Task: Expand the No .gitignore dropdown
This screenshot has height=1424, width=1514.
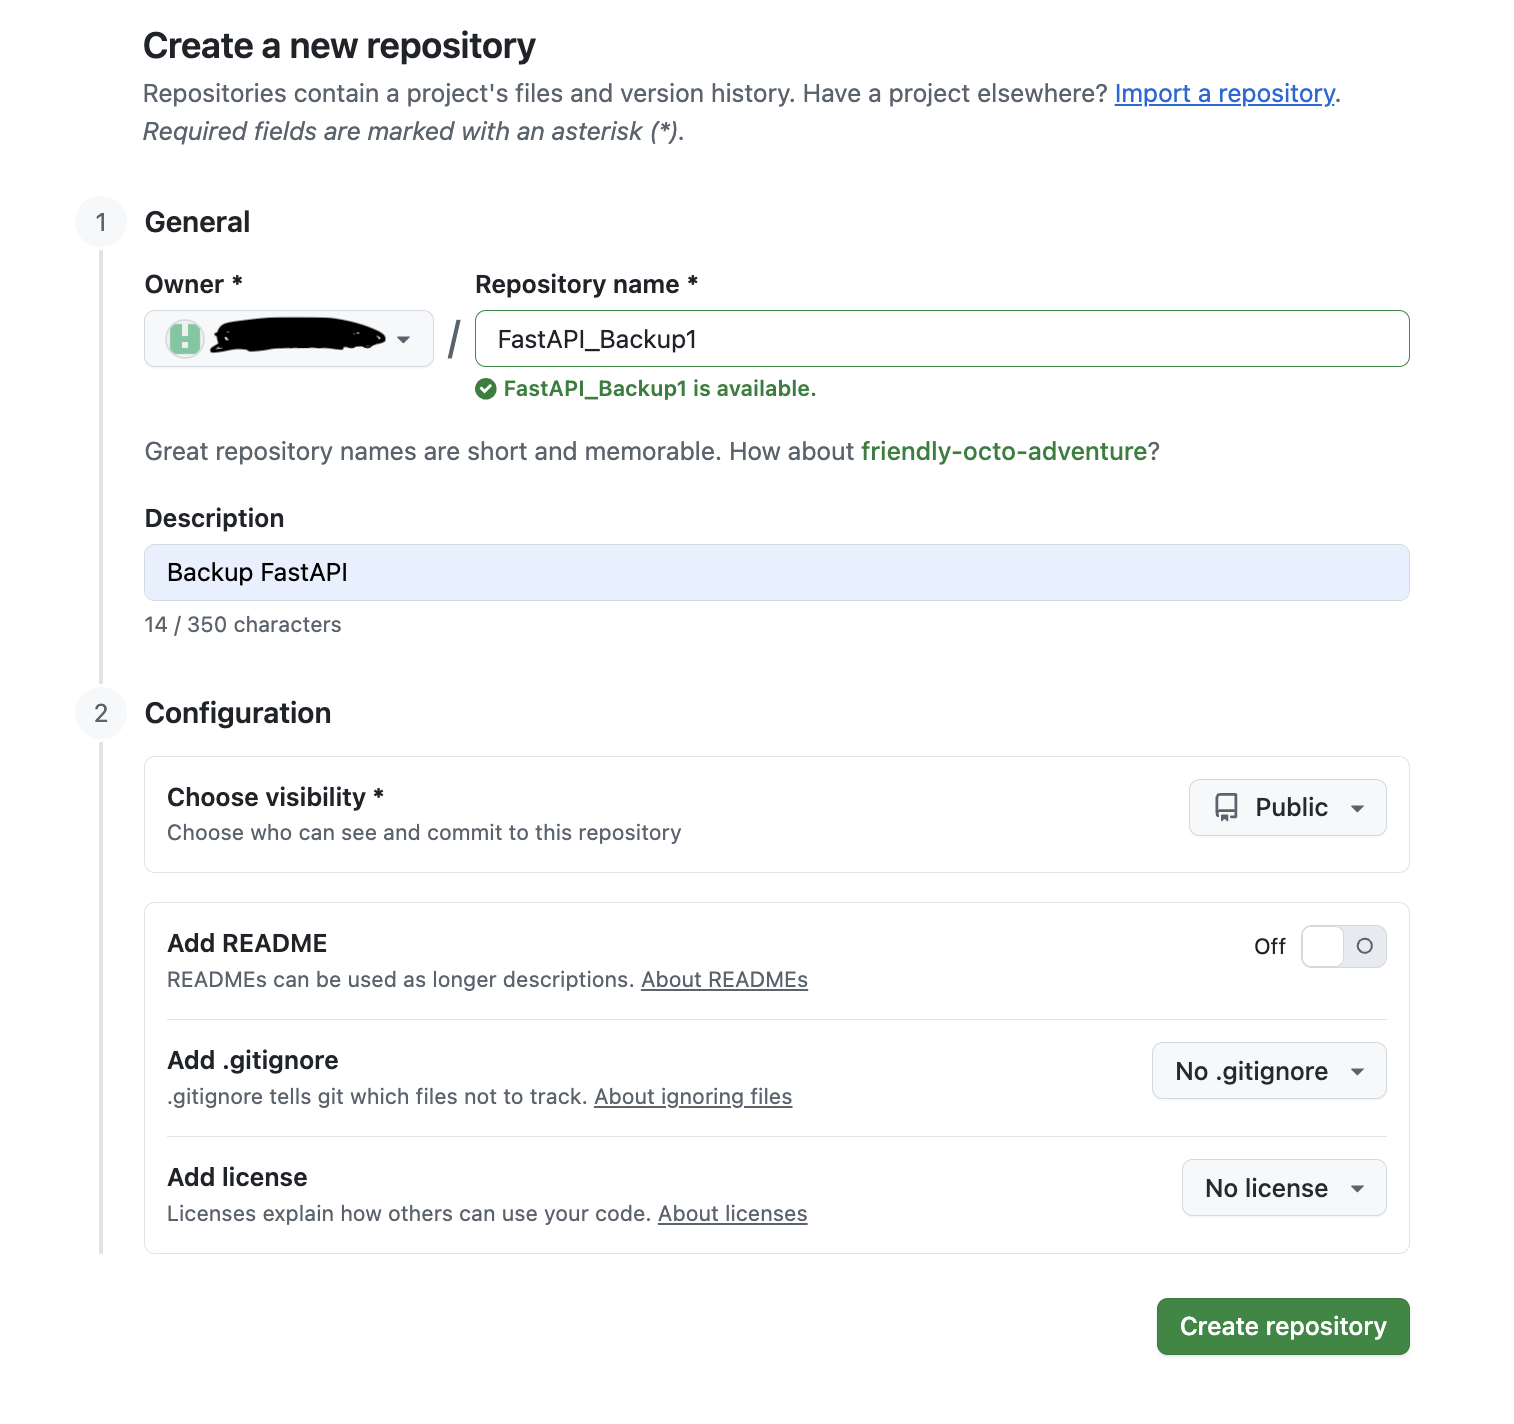Action: [1268, 1071]
